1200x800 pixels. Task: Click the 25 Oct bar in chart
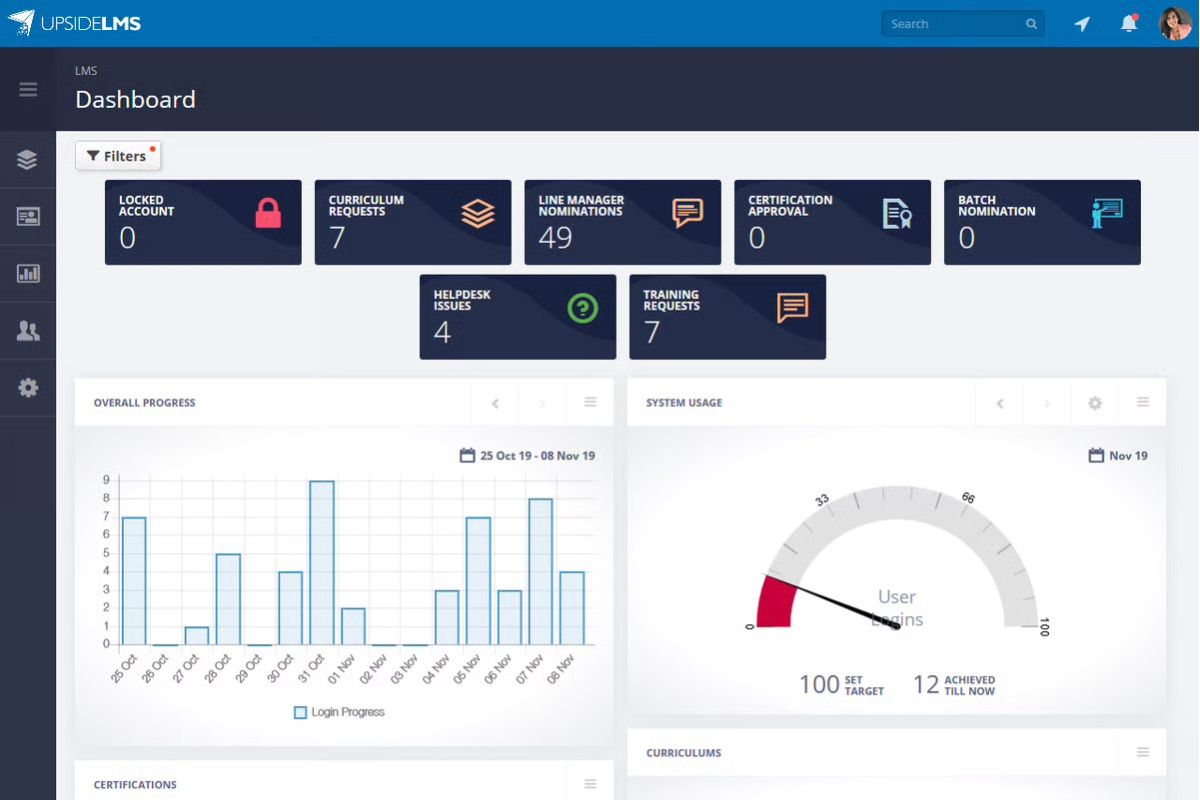(x=134, y=581)
